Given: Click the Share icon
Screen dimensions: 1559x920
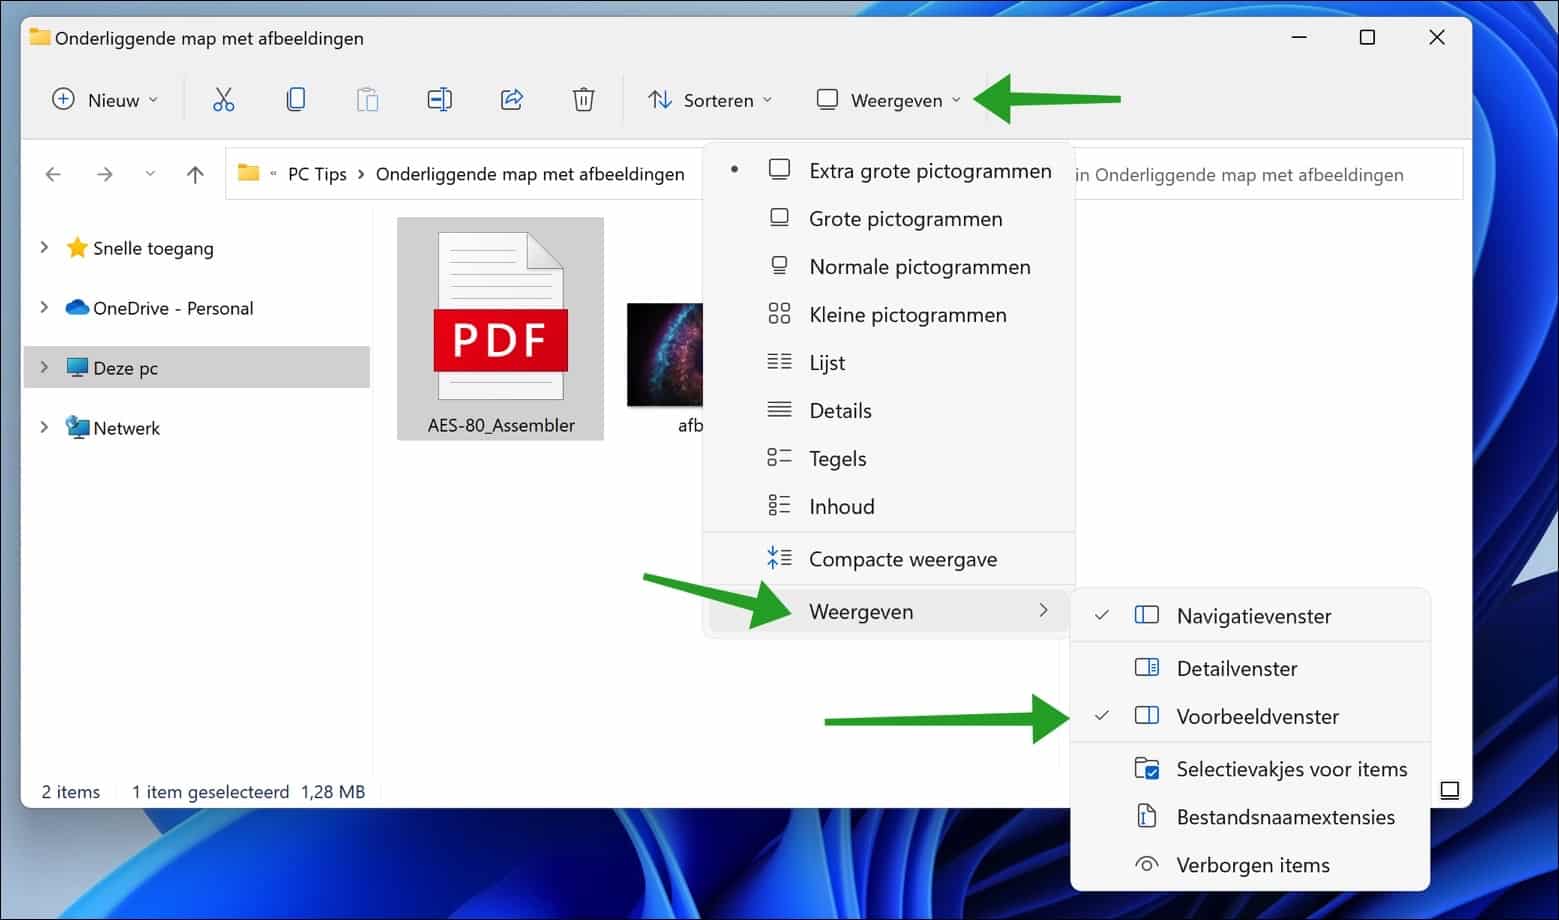Looking at the screenshot, I should coord(511,99).
